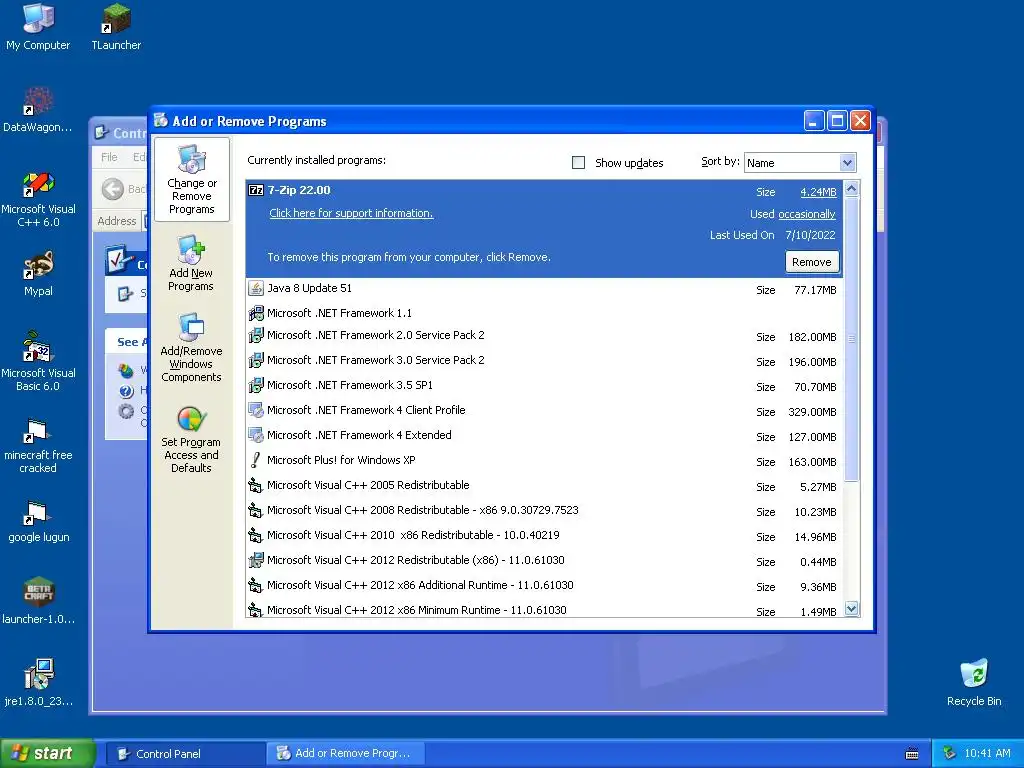Switch to Control Panel taskbar button
1024x768 pixels.
point(185,754)
